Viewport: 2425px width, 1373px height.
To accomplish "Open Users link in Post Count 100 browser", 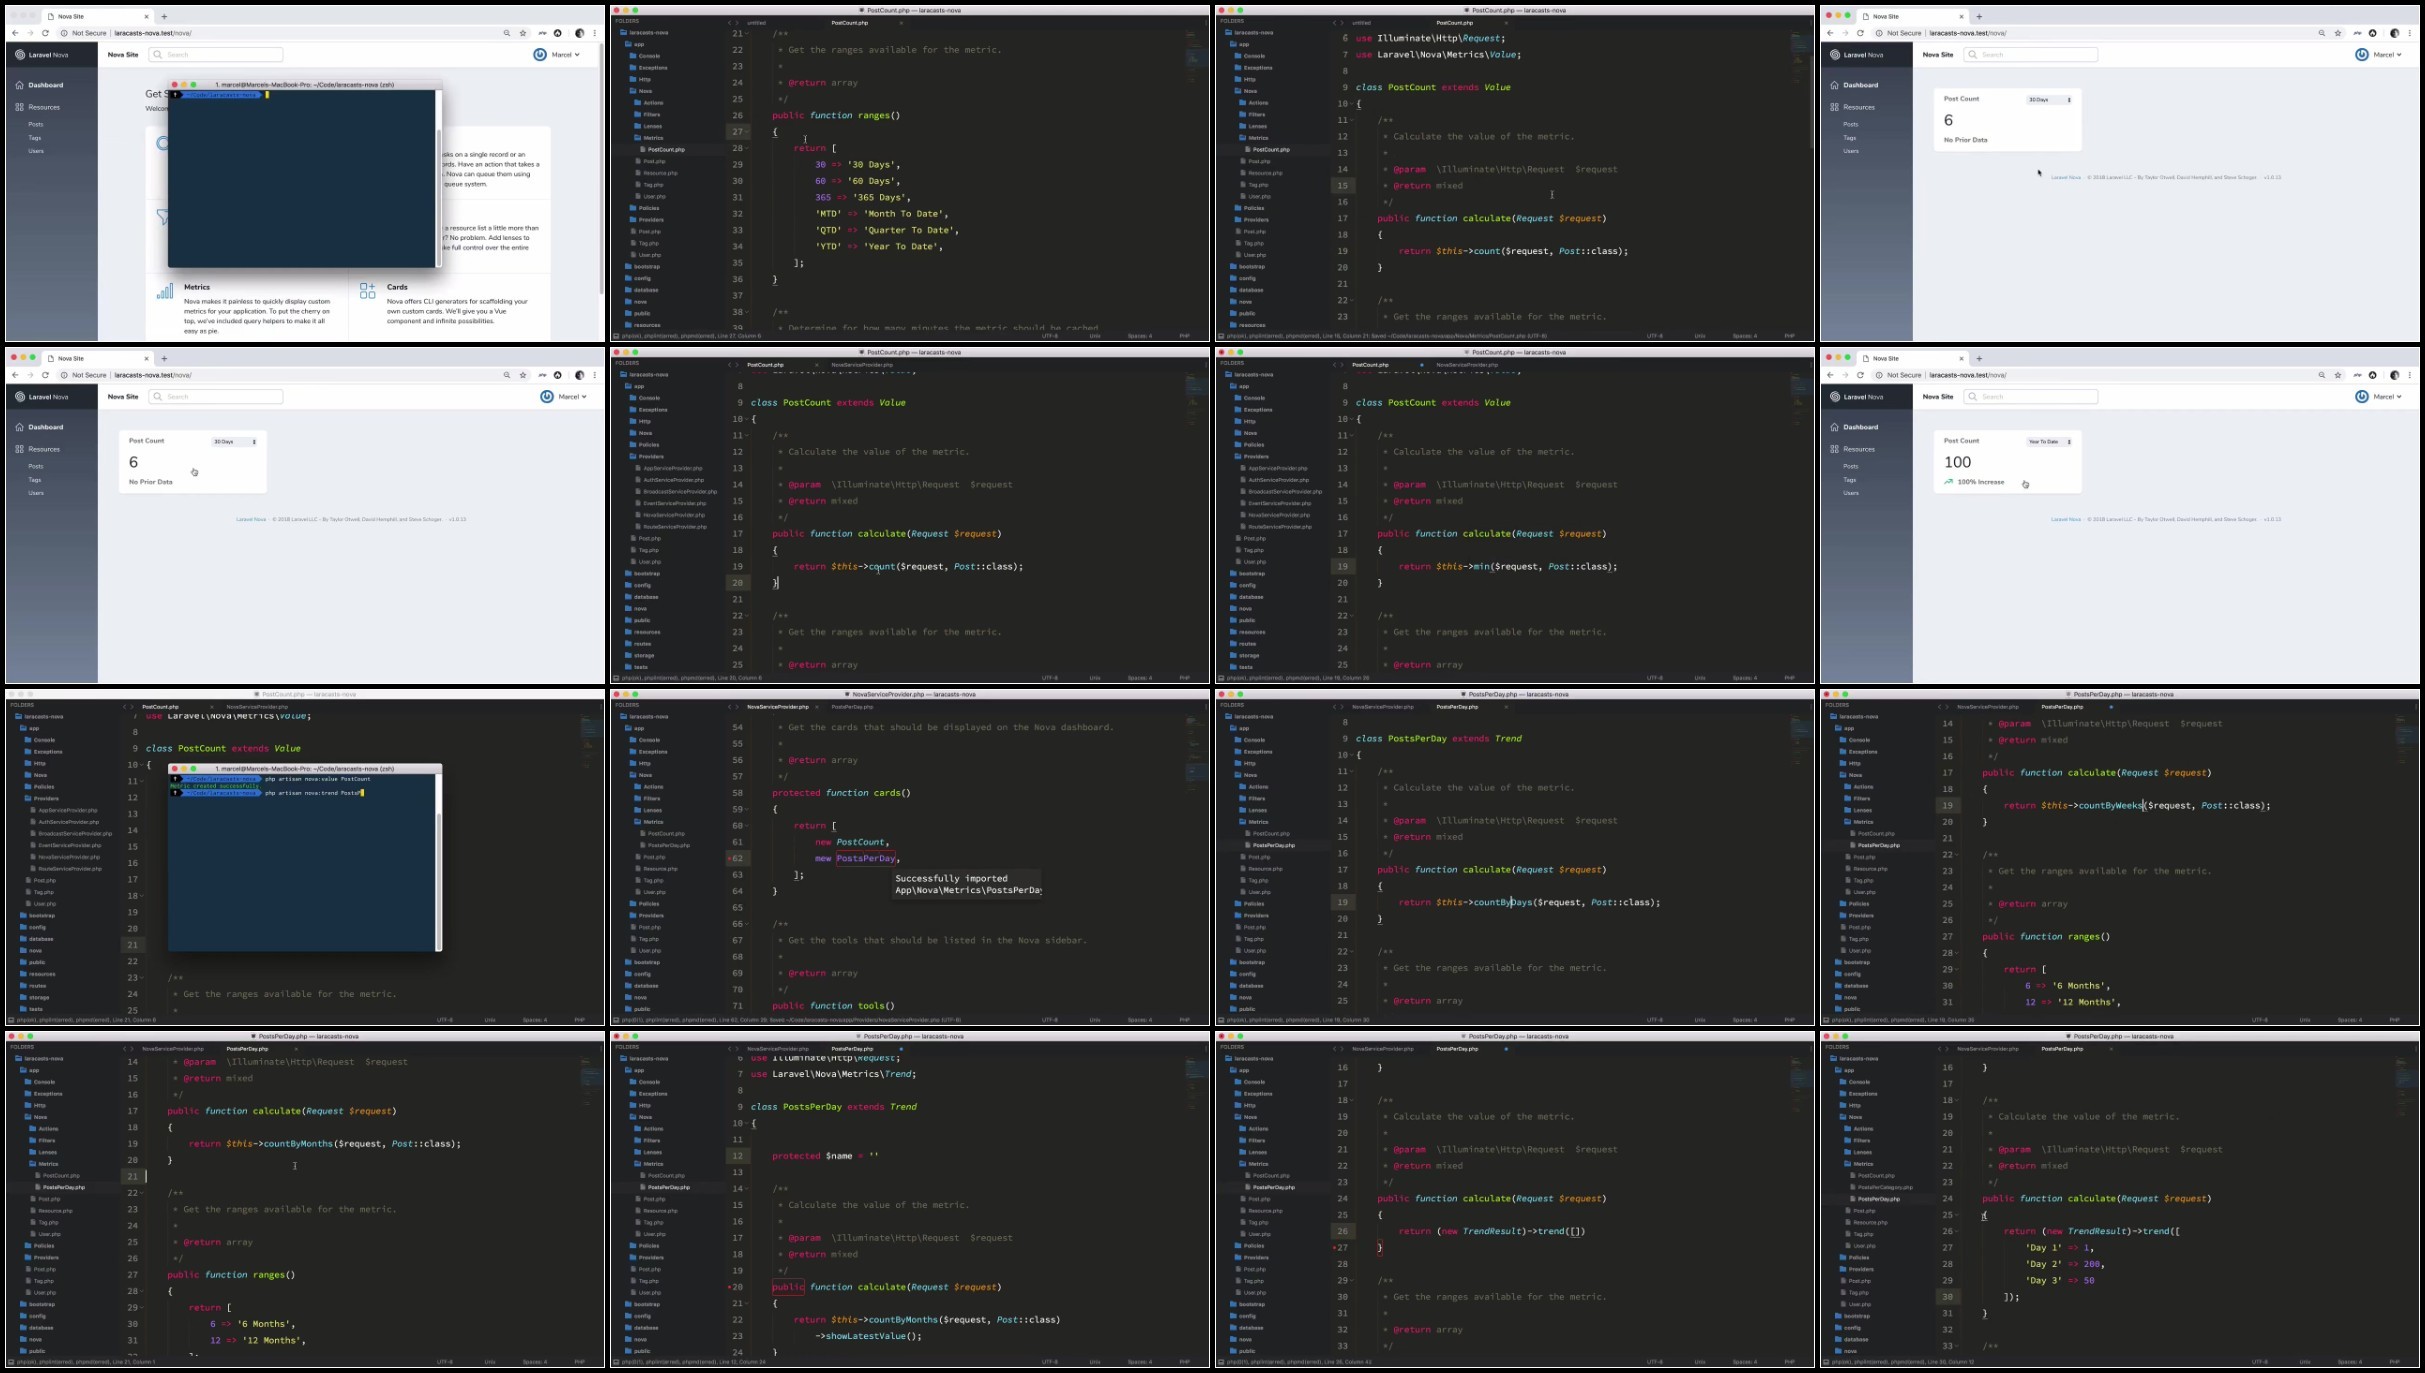I will pos(1851,493).
